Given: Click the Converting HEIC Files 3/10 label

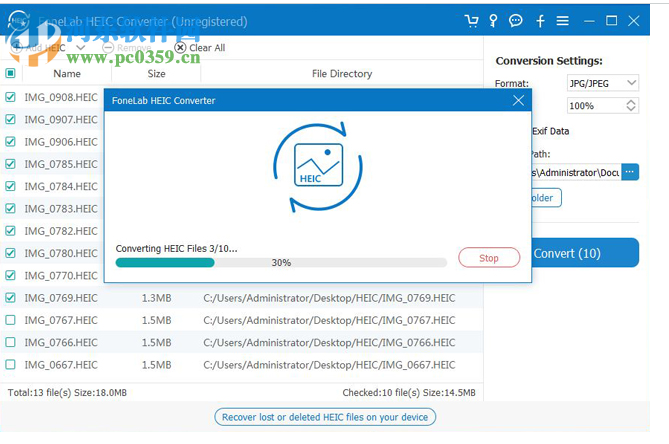Looking at the screenshot, I should [176, 248].
